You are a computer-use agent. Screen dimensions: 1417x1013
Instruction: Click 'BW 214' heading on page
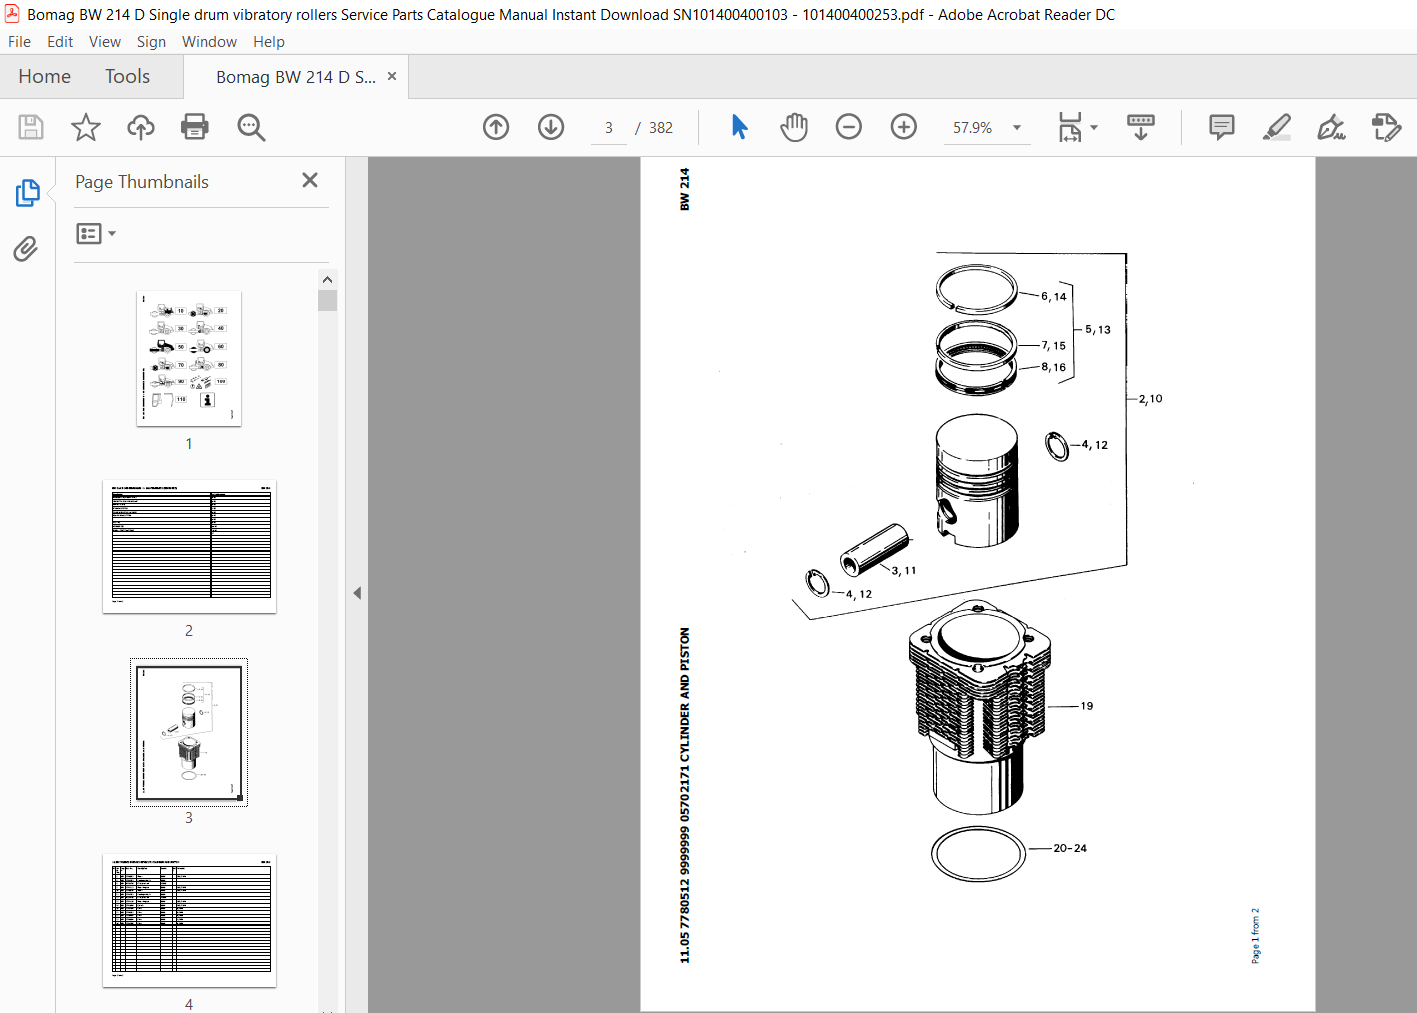click(685, 189)
